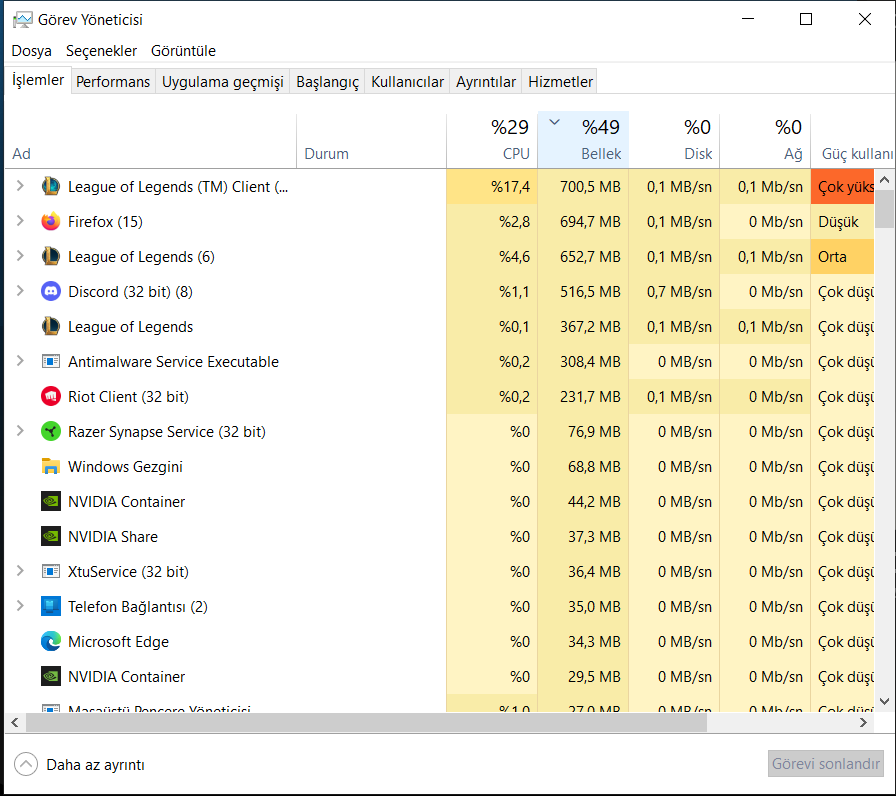Click the Antimalware Service Executable icon
The image size is (896, 796).
[51, 362]
